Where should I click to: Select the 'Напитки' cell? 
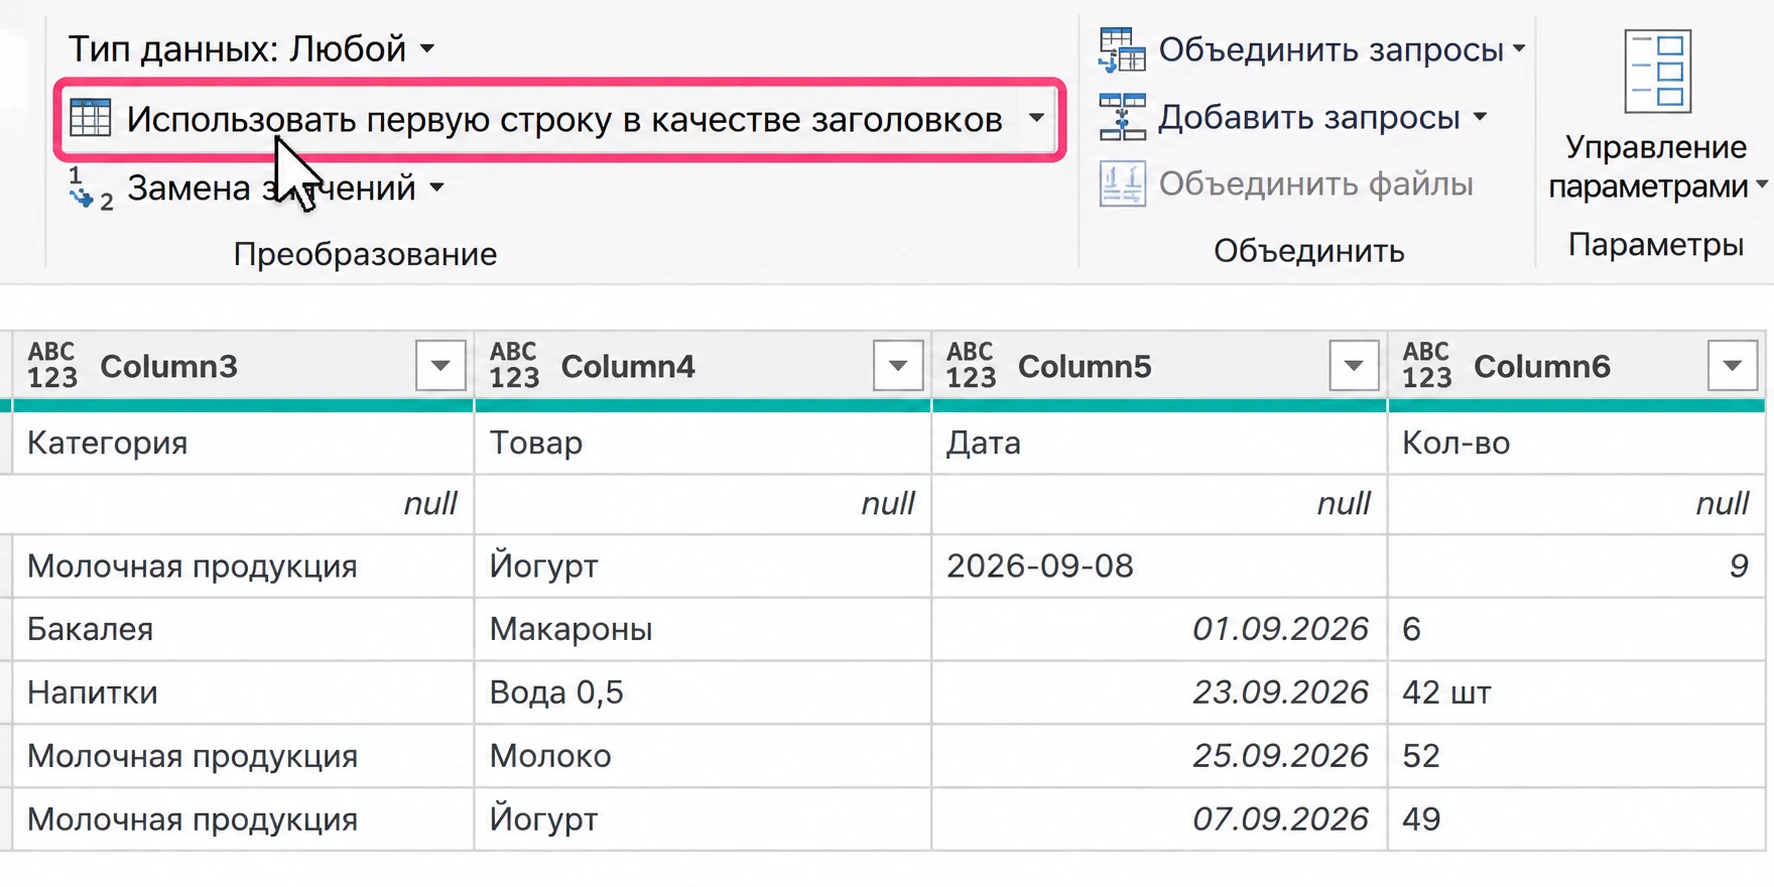point(243,693)
